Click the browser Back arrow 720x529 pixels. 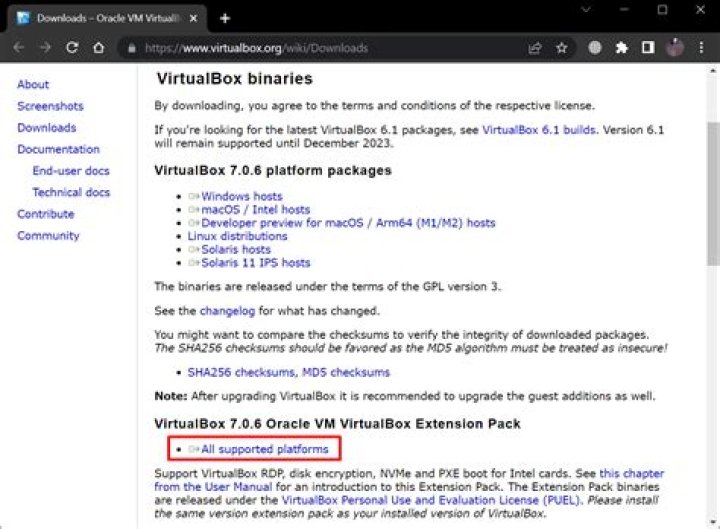(x=18, y=48)
